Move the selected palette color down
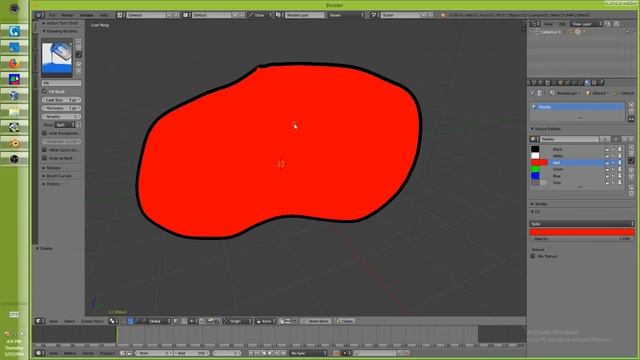Image resolution: width=640 pixels, height=360 pixels. point(631,177)
